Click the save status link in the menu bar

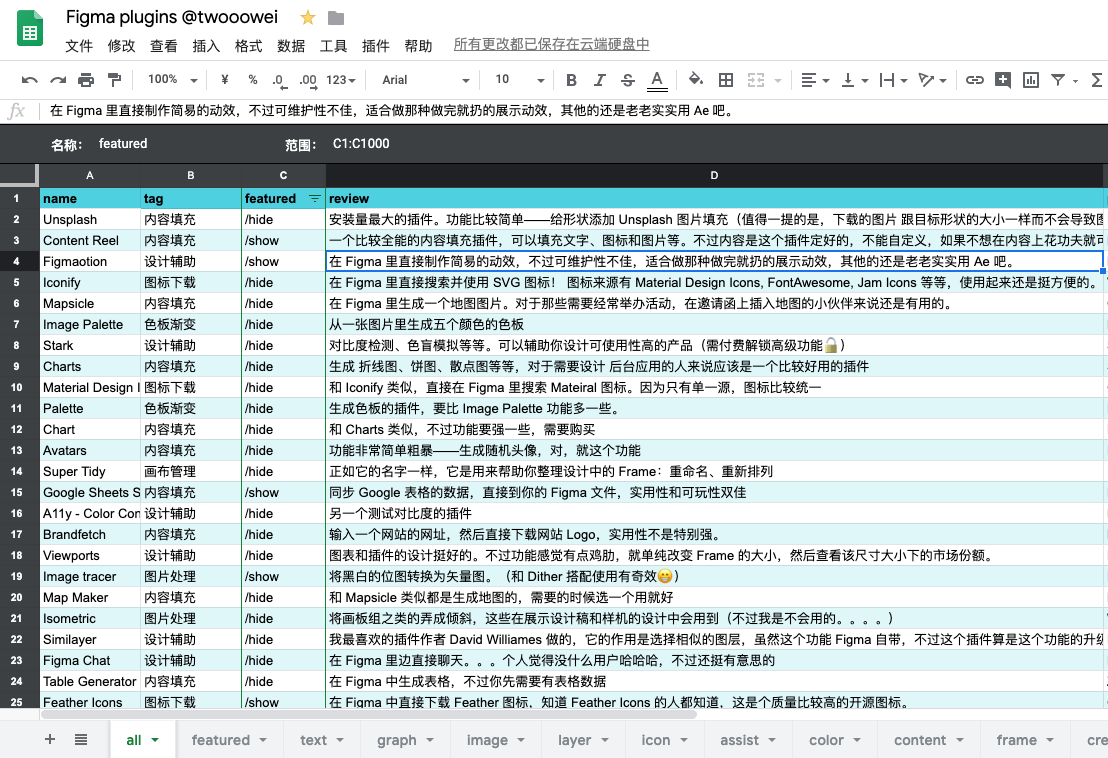[551, 45]
